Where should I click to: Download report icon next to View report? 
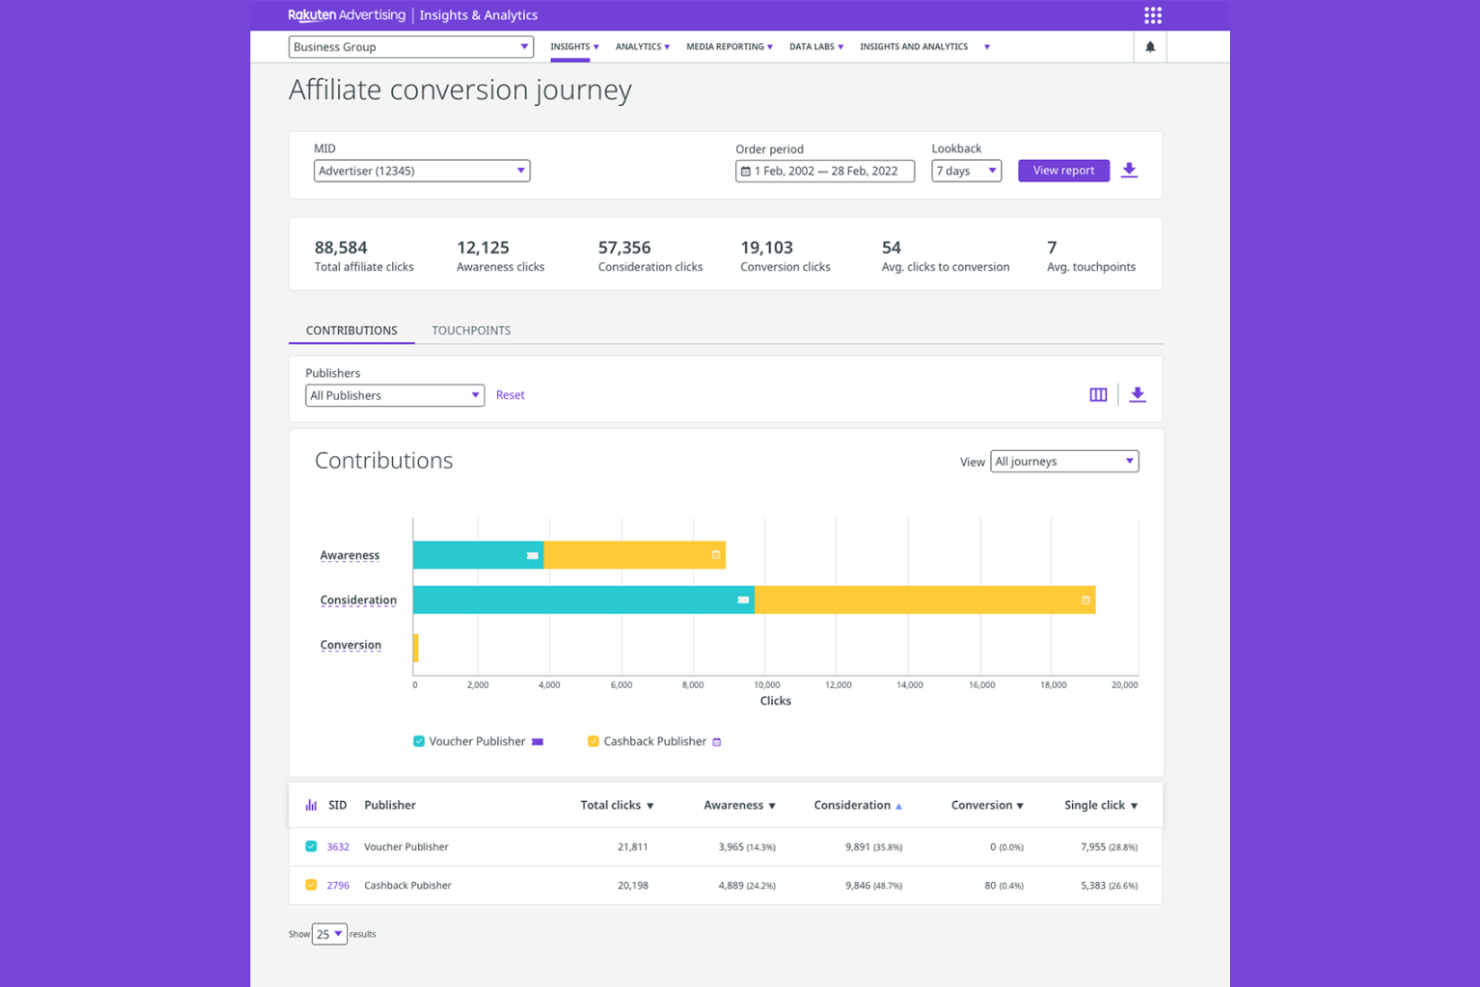pyautogui.click(x=1129, y=171)
